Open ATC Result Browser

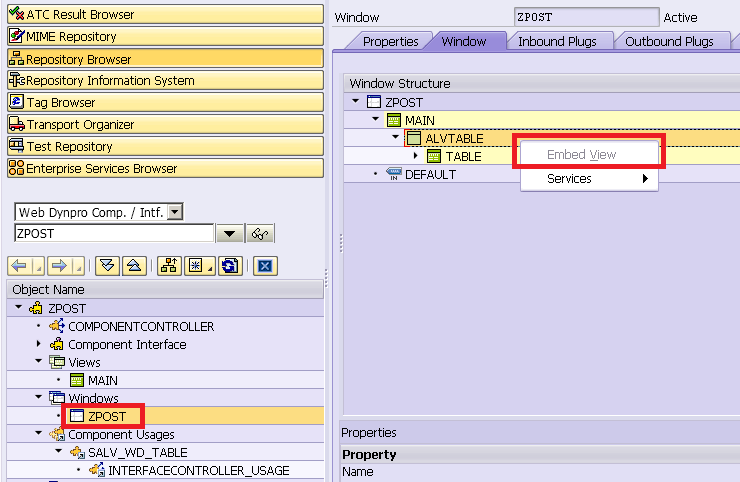click(165, 14)
